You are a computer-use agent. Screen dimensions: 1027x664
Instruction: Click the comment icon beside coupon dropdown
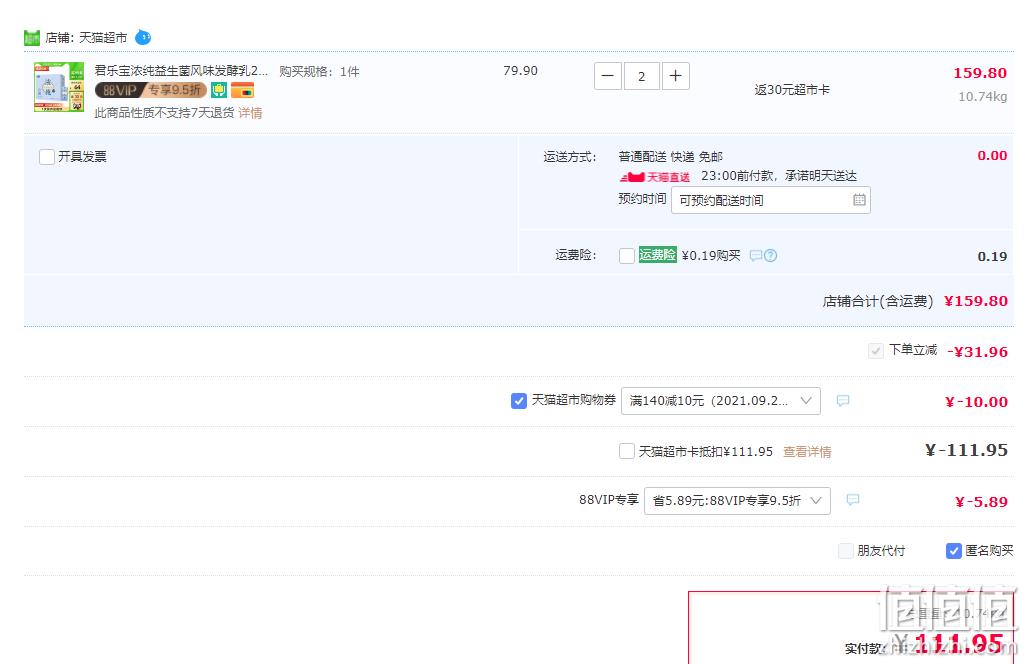tap(843, 400)
